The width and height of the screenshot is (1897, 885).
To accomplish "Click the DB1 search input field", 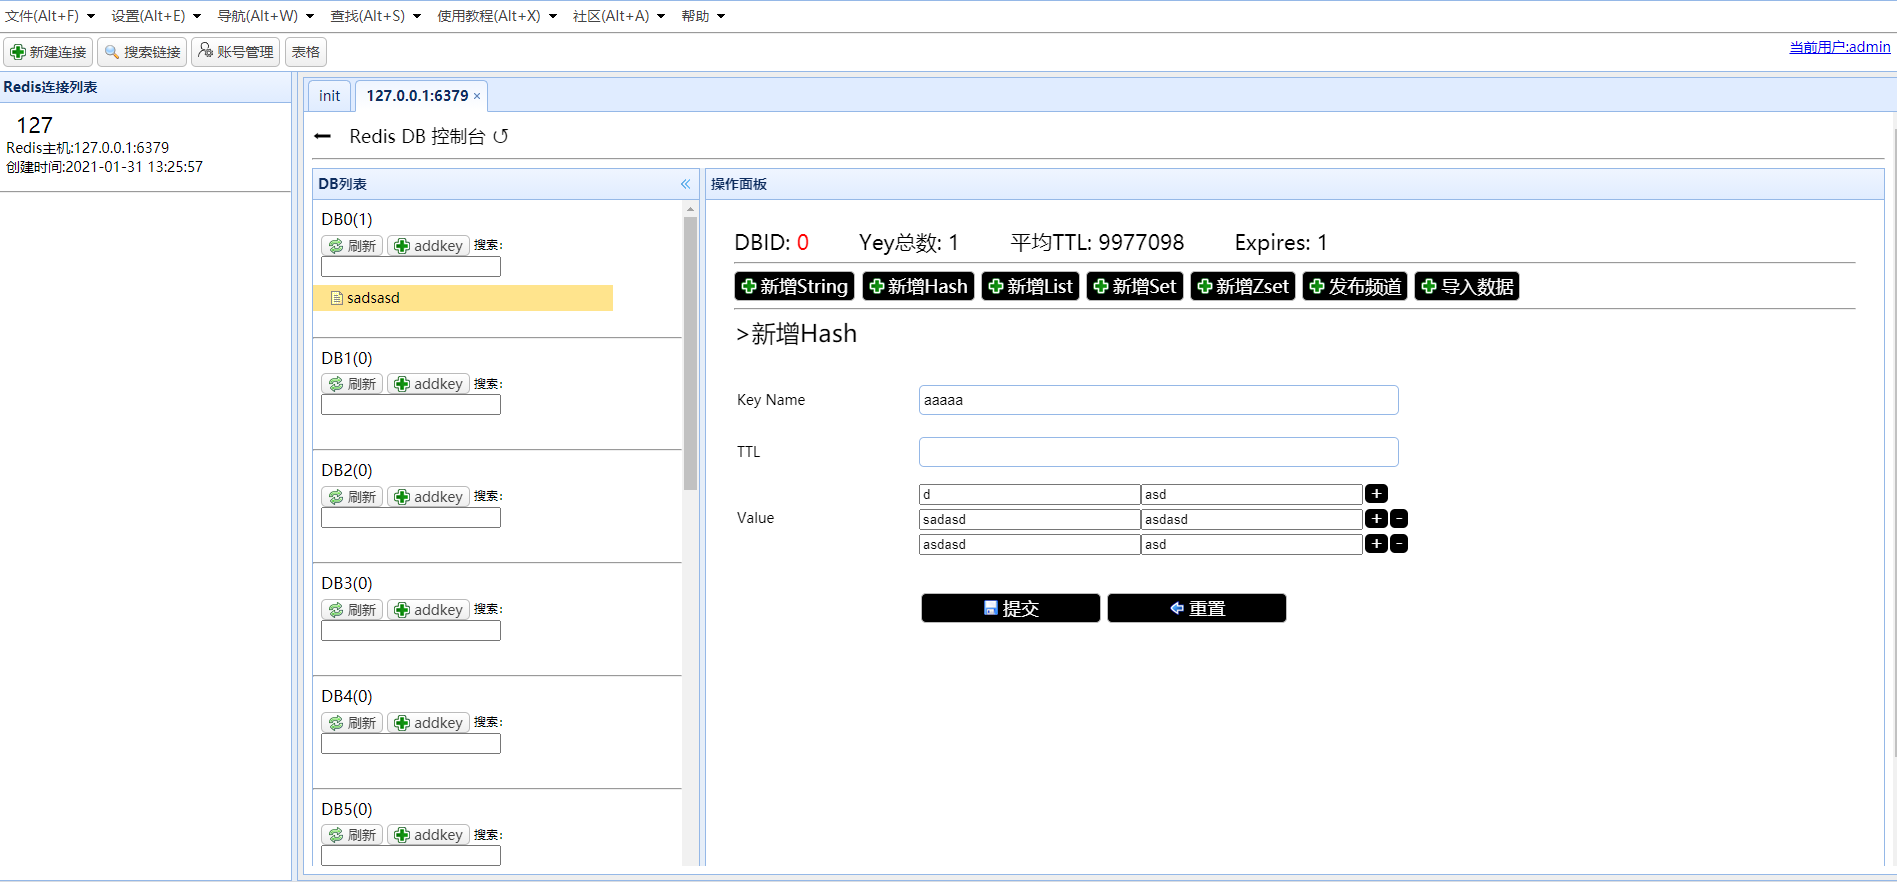I will point(411,405).
